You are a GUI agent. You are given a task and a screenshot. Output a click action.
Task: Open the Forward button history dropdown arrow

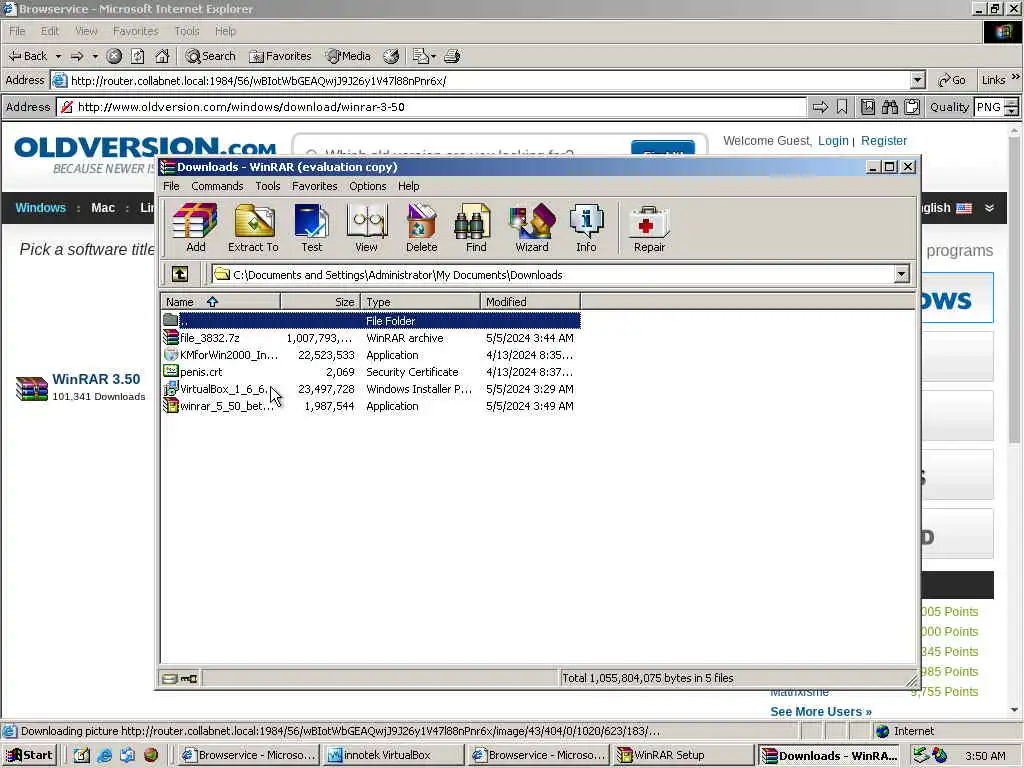[x=95, y=56]
